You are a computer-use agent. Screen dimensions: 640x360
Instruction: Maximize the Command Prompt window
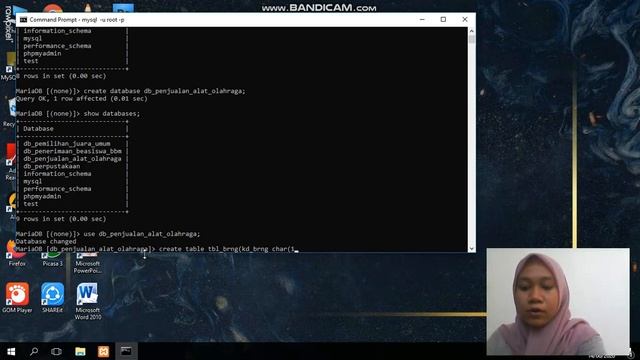pos(443,20)
